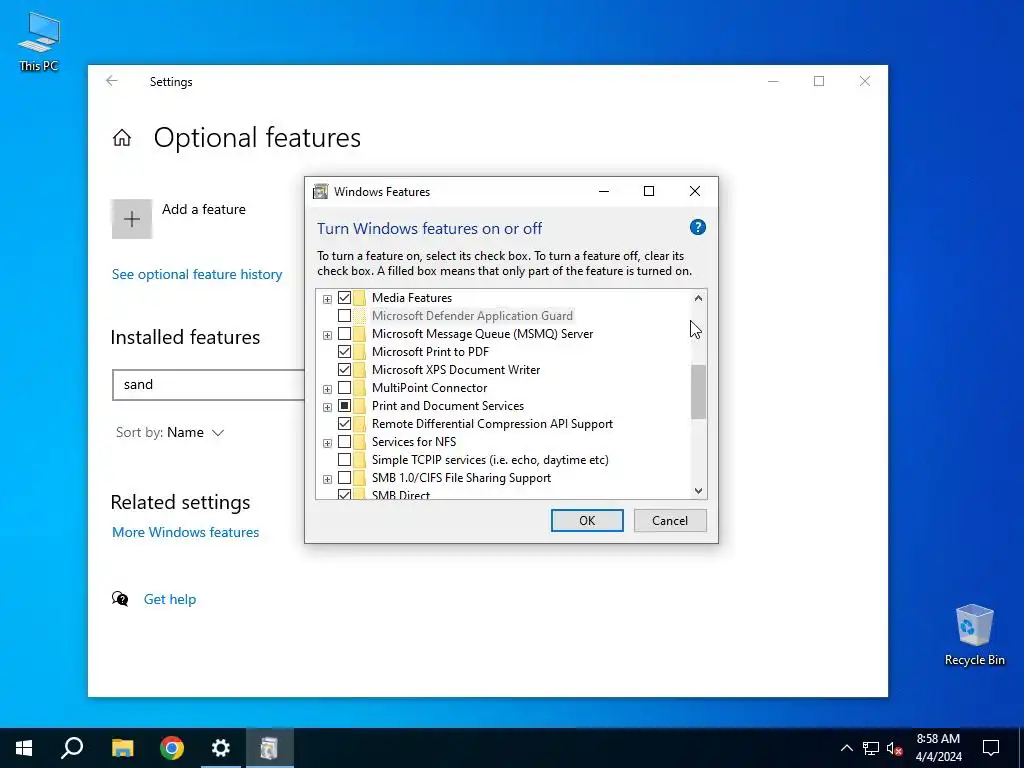Click the Windows Features title bar icon
The height and width of the screenshot is (768, 1024).
click(320, 191)
